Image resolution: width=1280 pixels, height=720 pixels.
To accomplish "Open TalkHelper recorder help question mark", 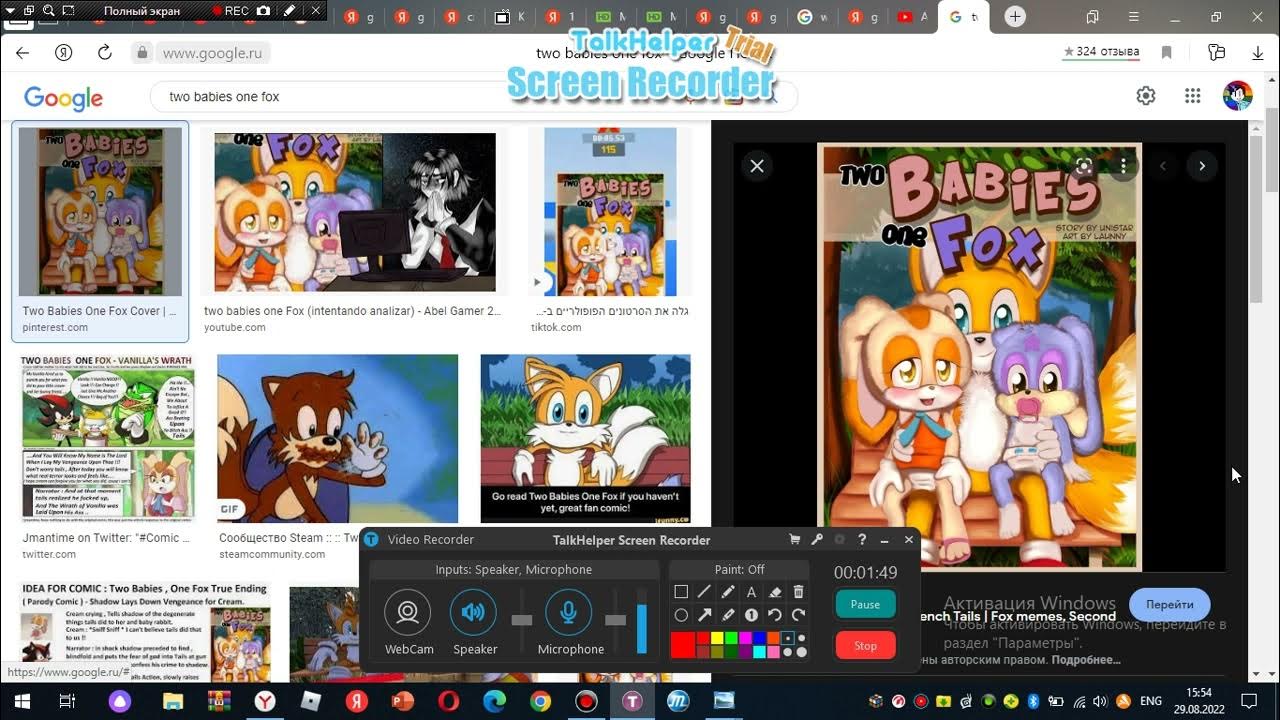I will [862, 539].
